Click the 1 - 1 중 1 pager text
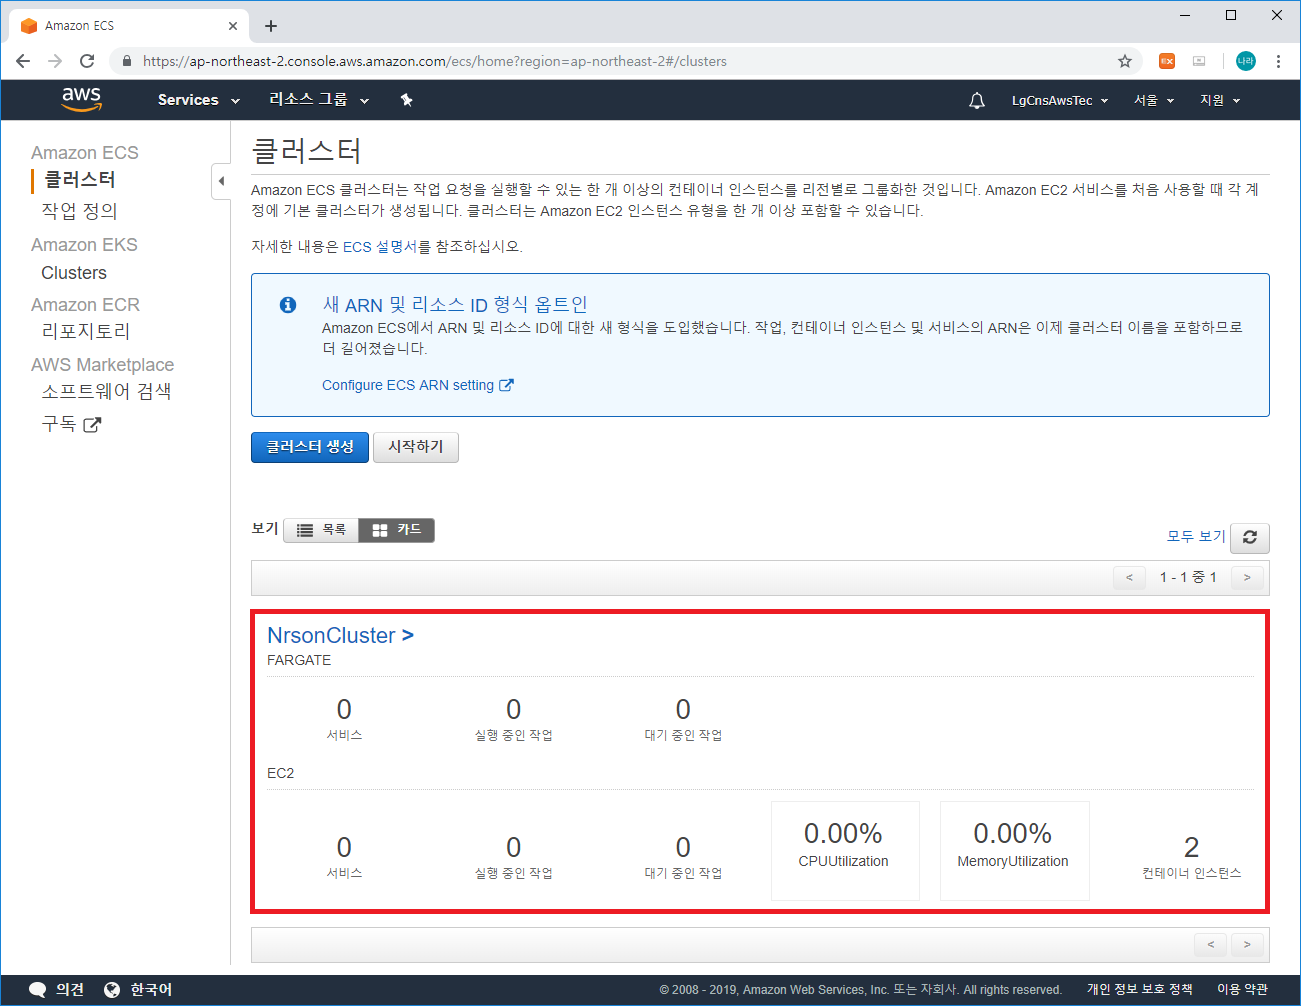Image resolution: width=1301 pixels, height=1006 pixels. (1188, 578)
